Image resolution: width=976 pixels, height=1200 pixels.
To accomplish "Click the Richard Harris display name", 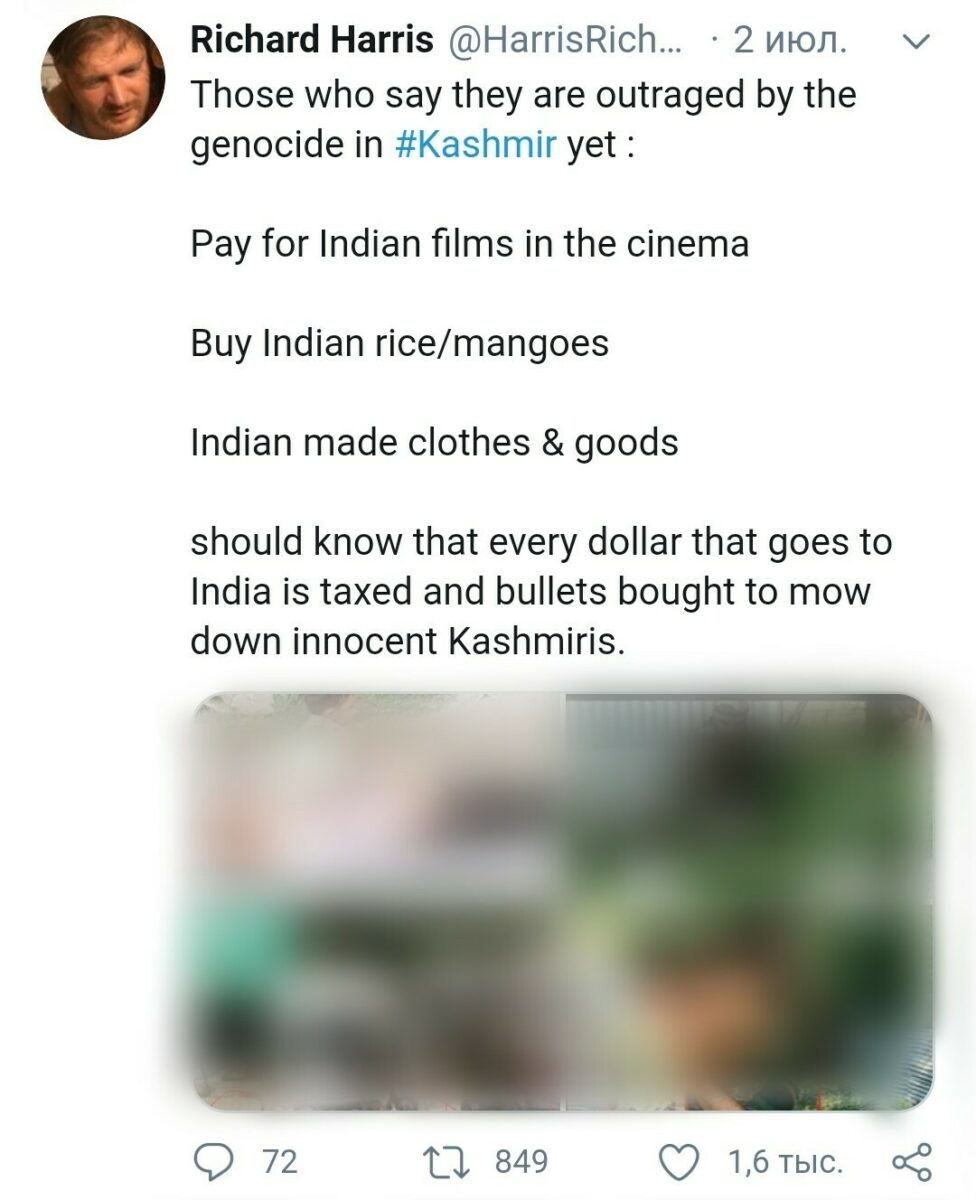I will coord(312,40).
